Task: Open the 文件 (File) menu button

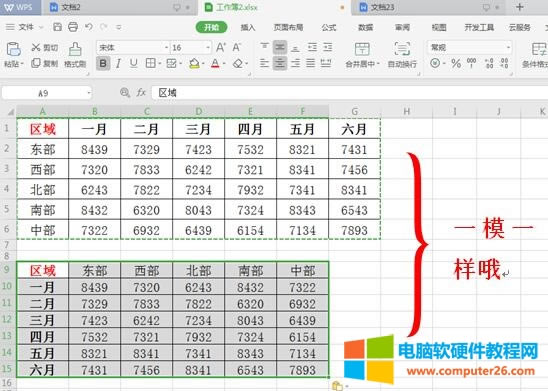Action: click(x=24, y=27)
